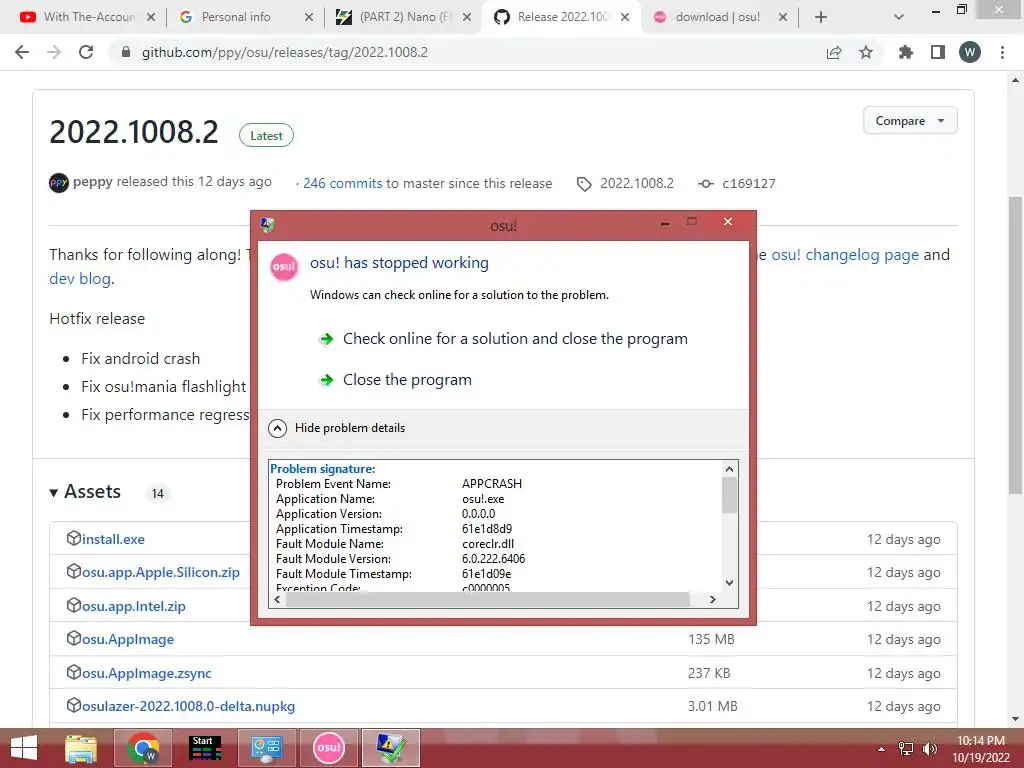Show the tab search dropdown chevron
The image size is (1024, 768).
899,17
